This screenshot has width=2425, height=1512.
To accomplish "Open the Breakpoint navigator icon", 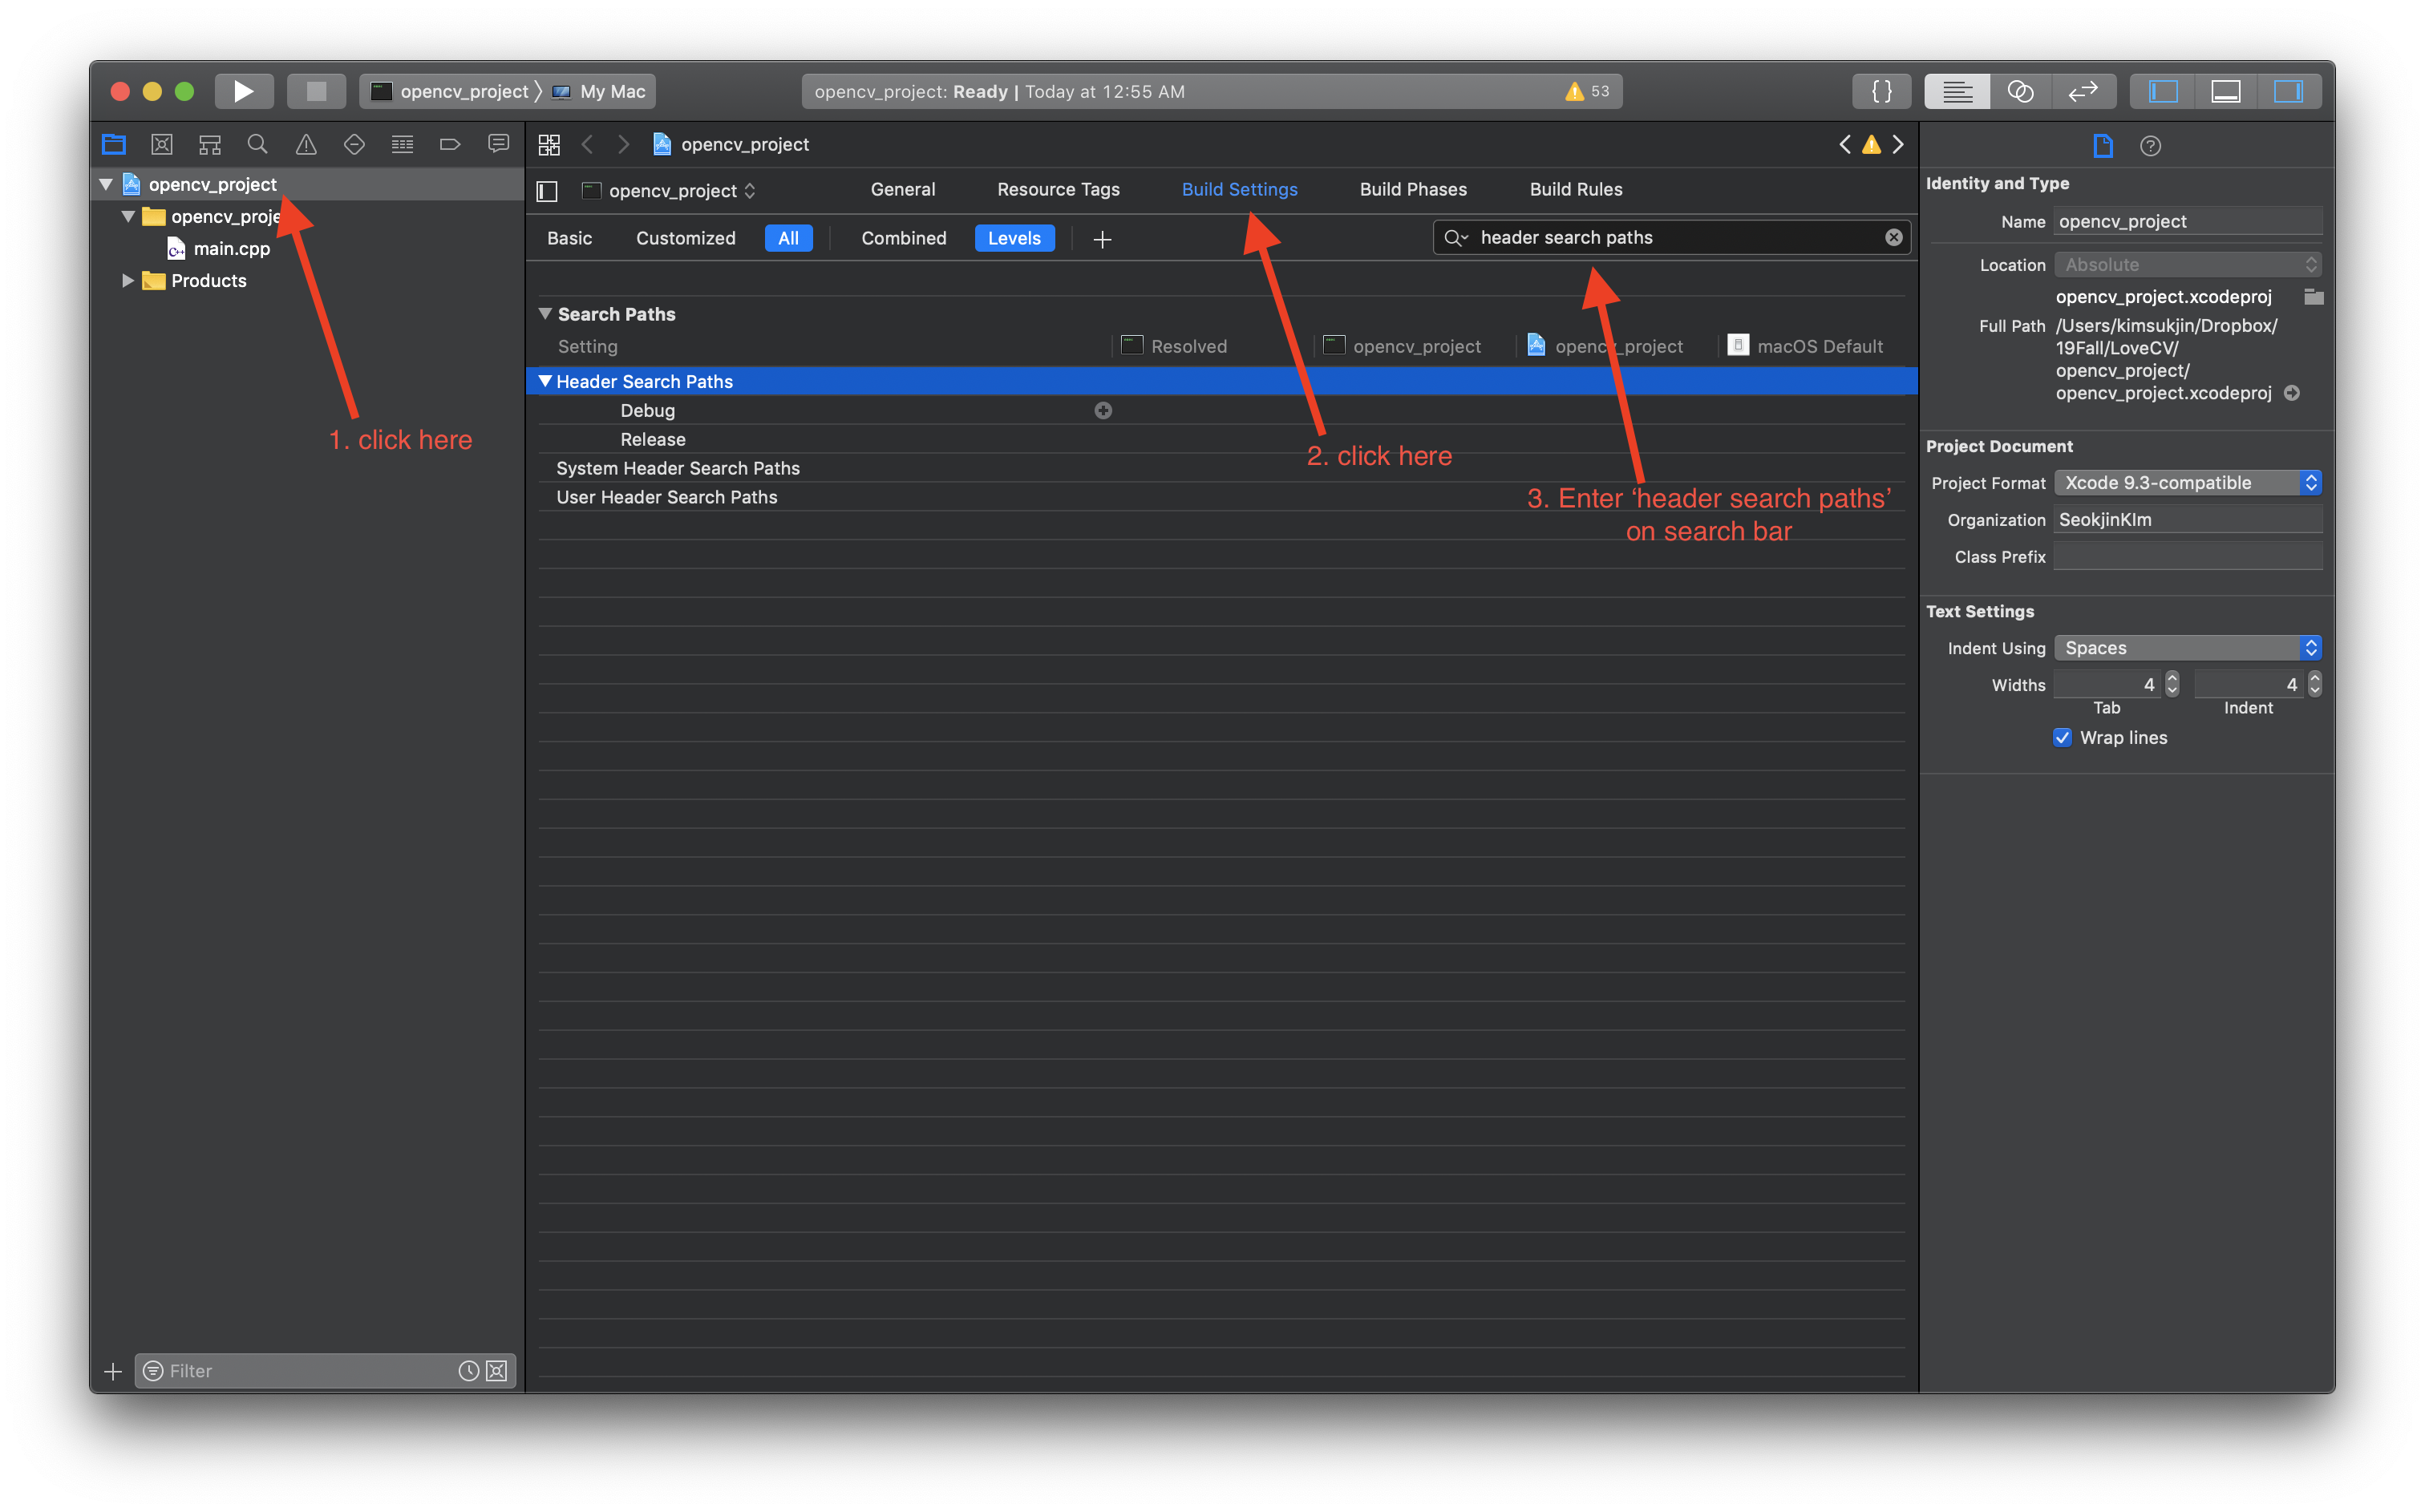I will (450, 145).
